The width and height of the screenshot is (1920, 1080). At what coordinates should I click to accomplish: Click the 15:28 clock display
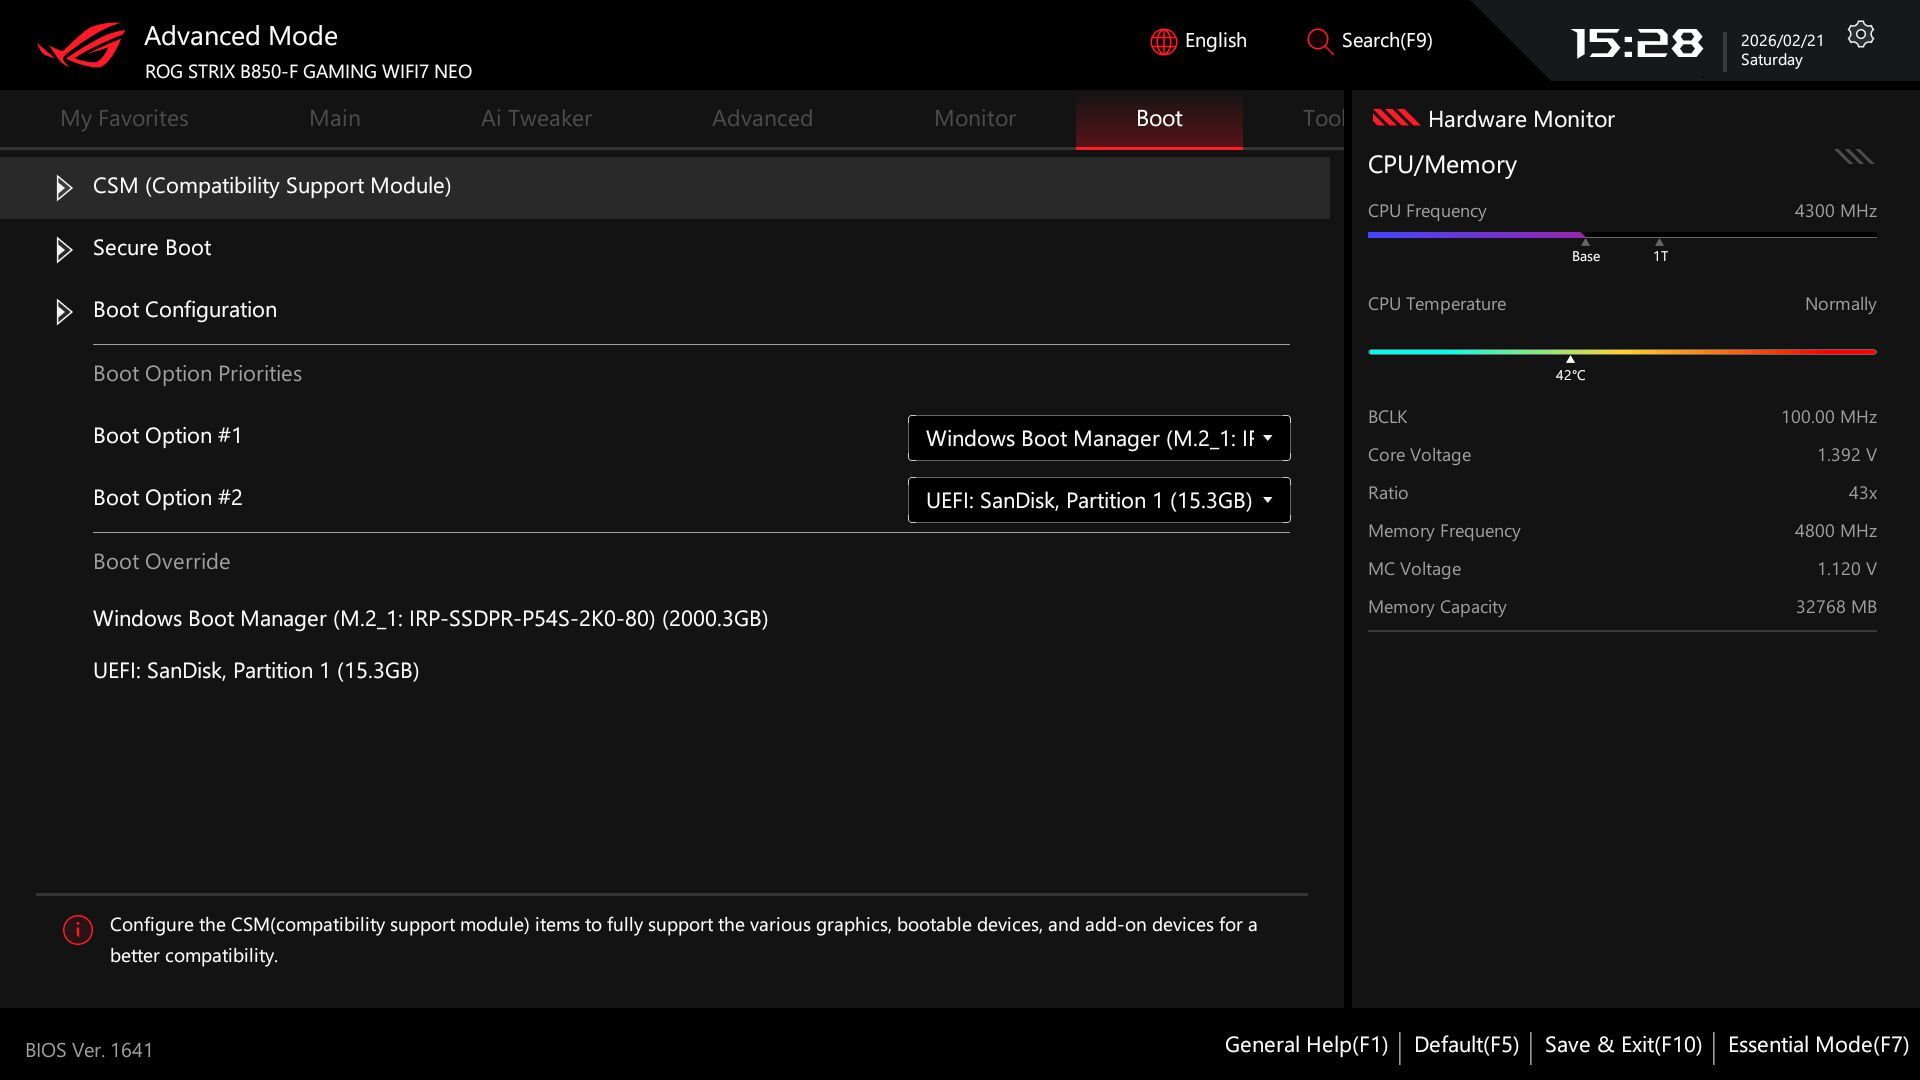(1636, 43)
